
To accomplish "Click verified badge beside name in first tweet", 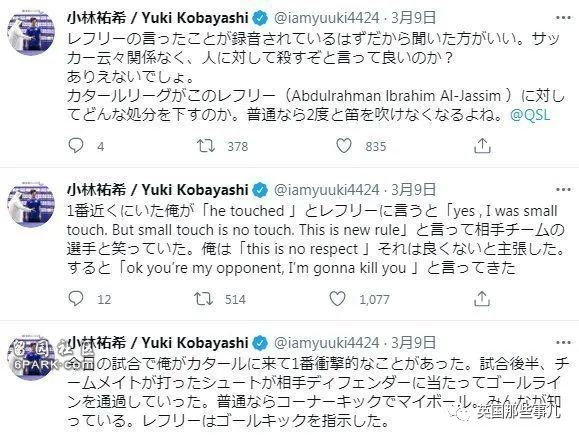I will point(260,18).
